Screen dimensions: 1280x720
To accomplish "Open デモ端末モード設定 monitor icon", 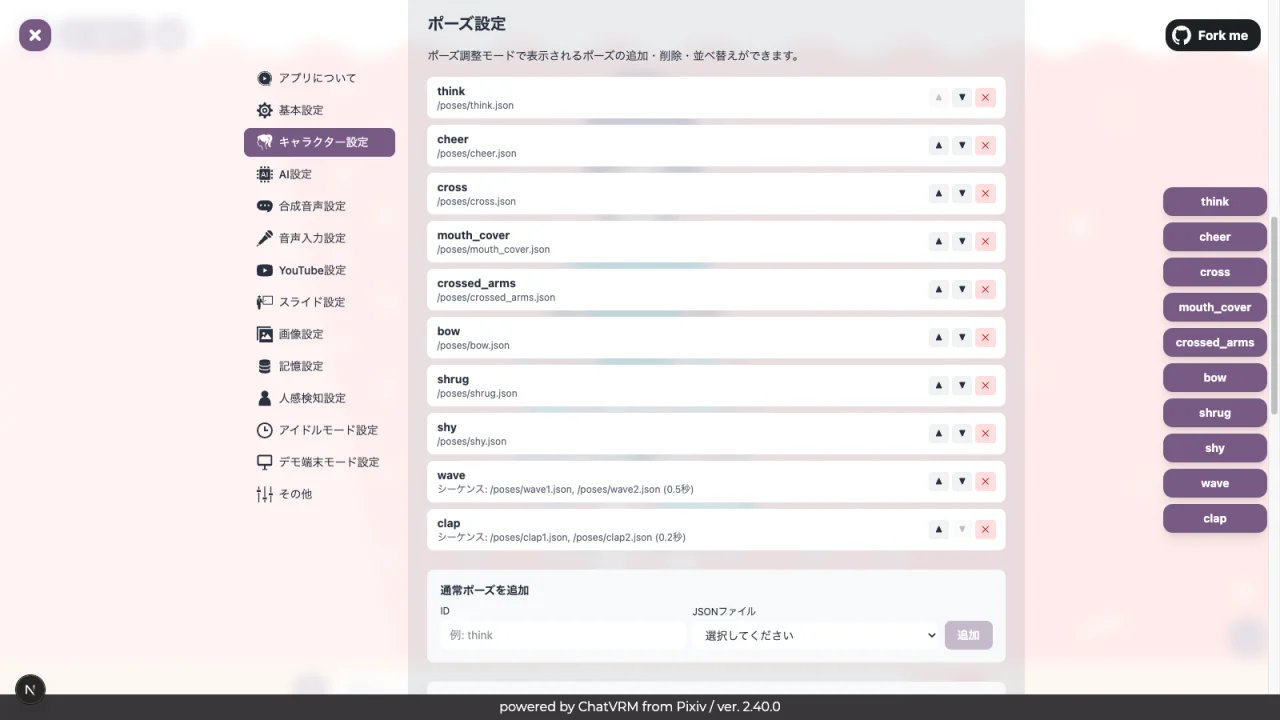I will coord(264,462).
